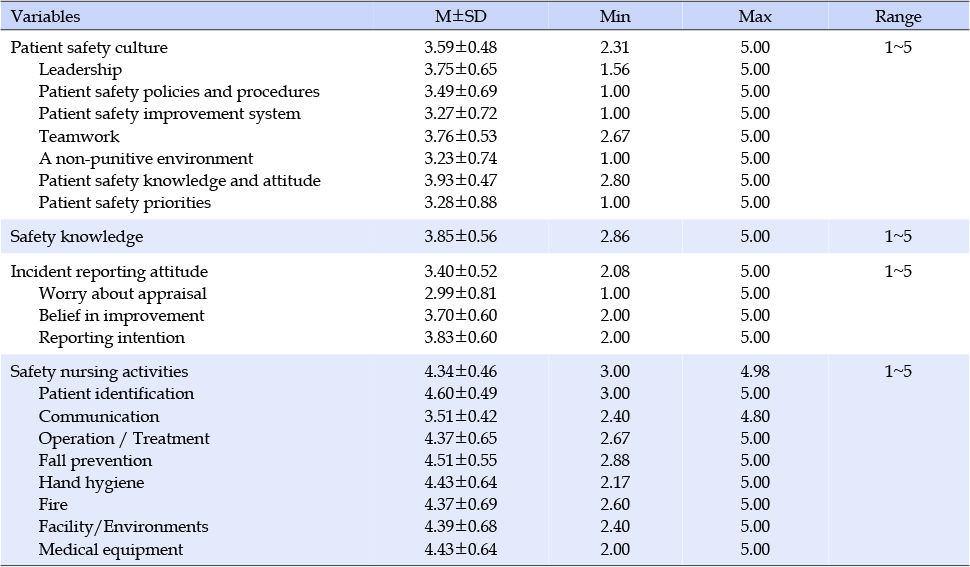Viewport: 970px width, 567px height.
Task: Select 'Patient safety policies and procedures' label
Action: [179, 92]
